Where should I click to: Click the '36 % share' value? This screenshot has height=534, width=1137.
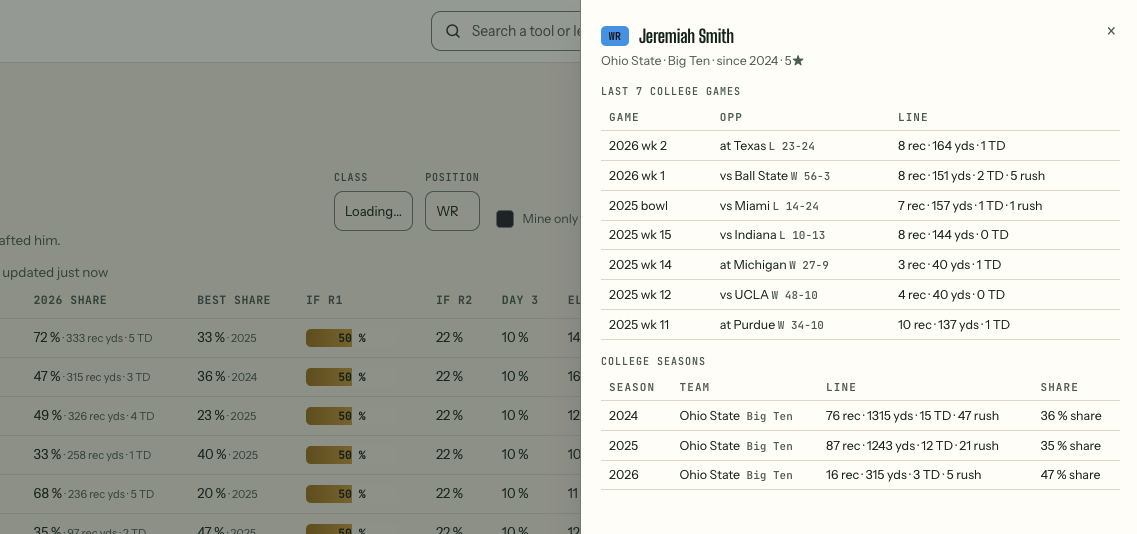pos(1071,416)
